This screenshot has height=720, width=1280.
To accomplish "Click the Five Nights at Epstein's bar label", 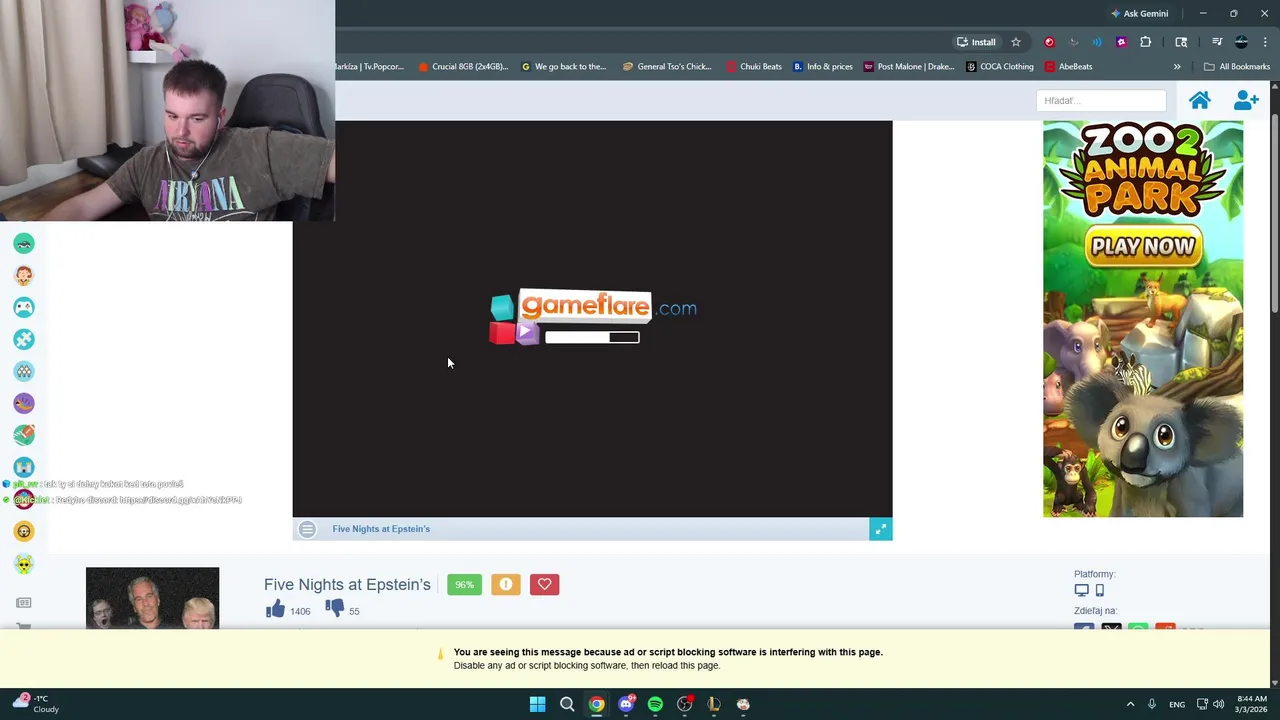I will click(381, 529).
